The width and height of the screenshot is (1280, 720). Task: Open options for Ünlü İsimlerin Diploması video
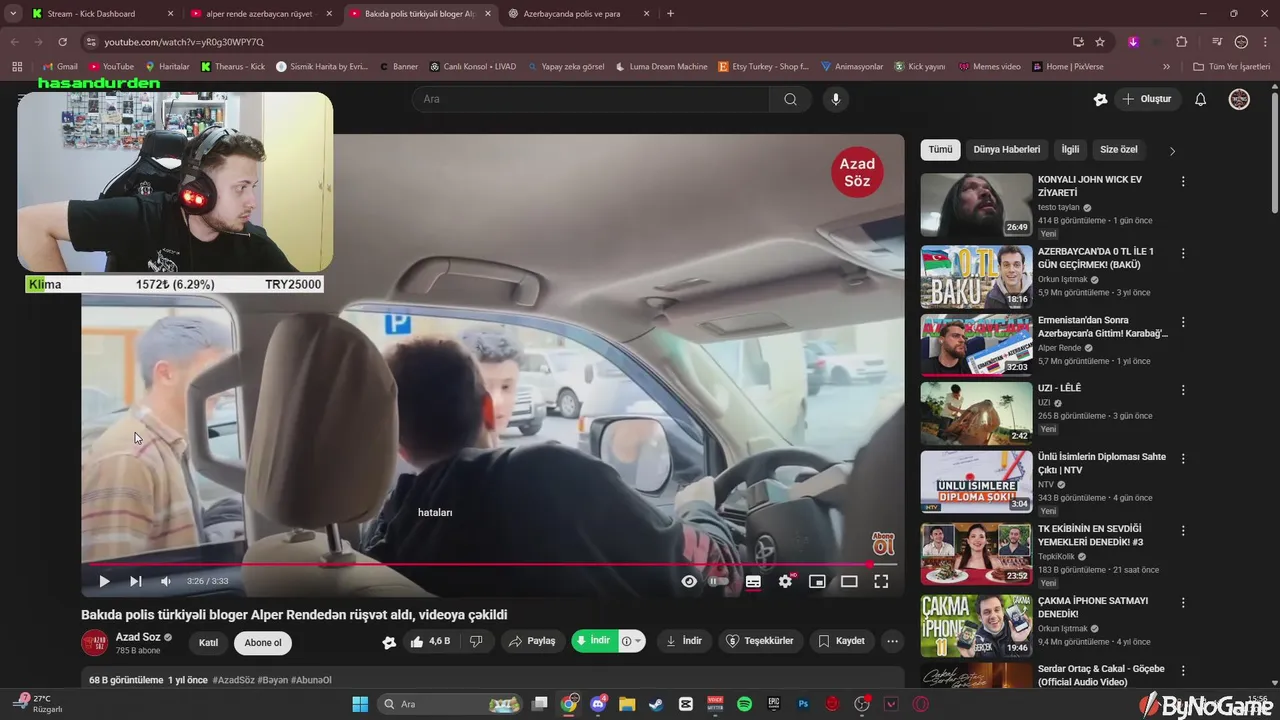coord(1183,459)
